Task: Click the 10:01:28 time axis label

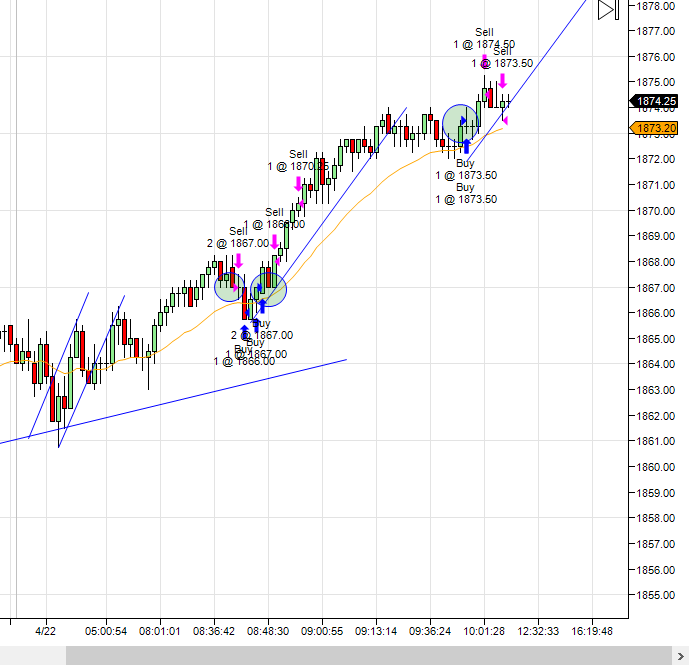Action: [x=484, y=632]
